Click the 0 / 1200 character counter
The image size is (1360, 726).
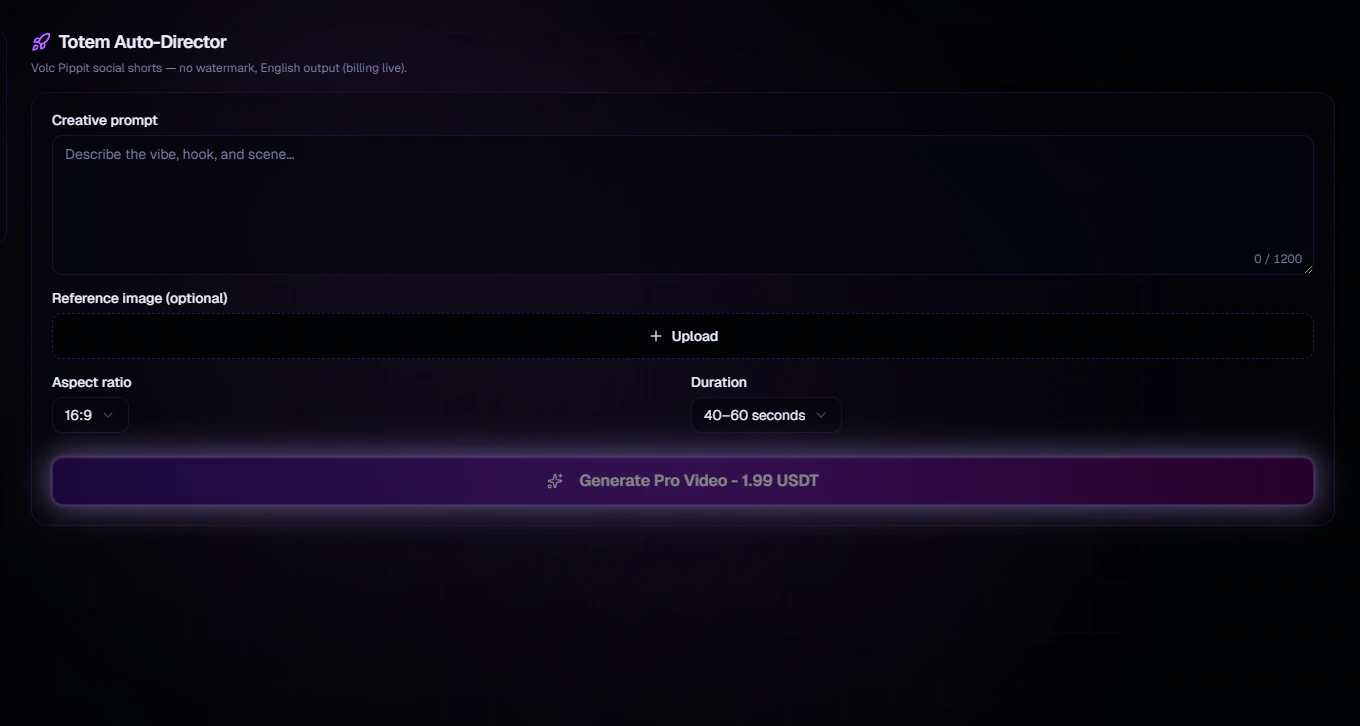point(1278,259)
